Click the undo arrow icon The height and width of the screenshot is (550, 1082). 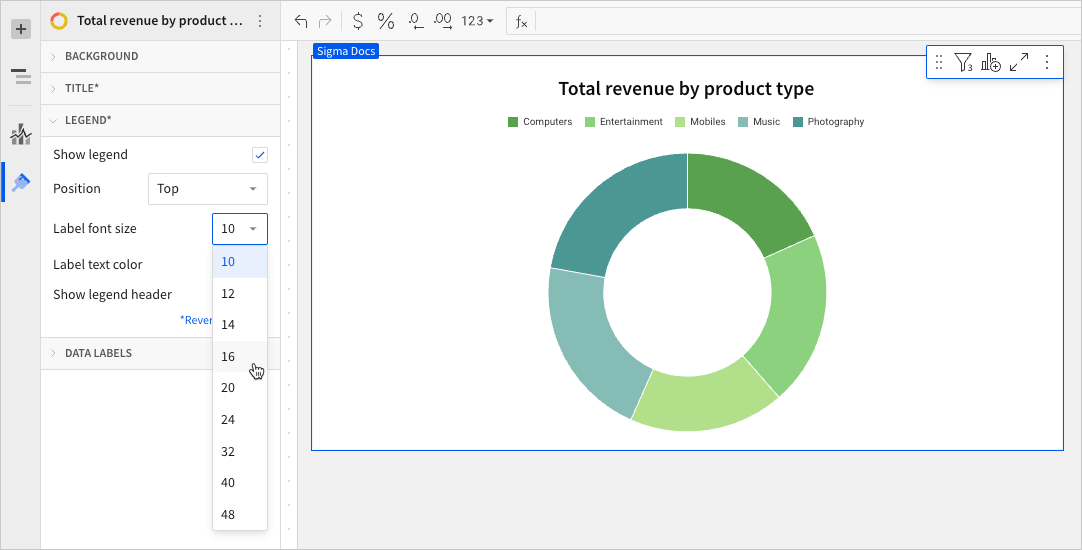coord(301,21)
